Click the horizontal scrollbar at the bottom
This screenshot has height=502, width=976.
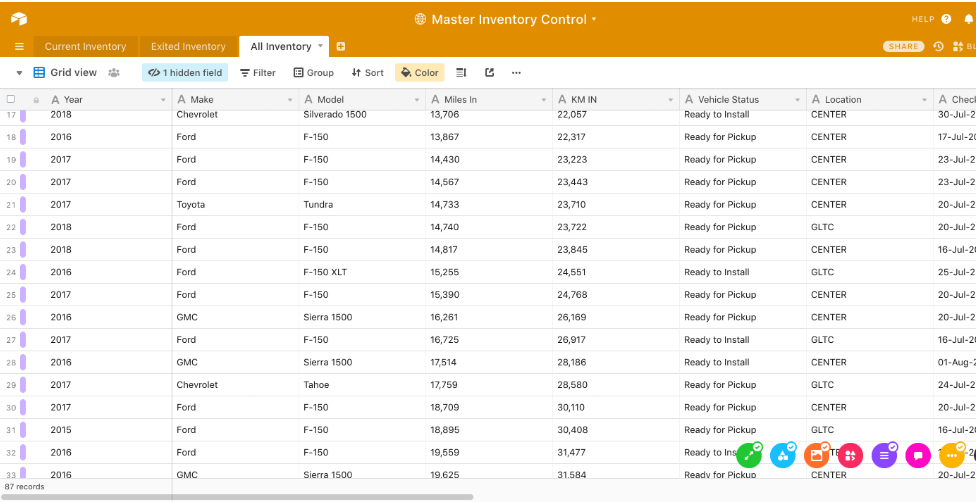[237, 497]
